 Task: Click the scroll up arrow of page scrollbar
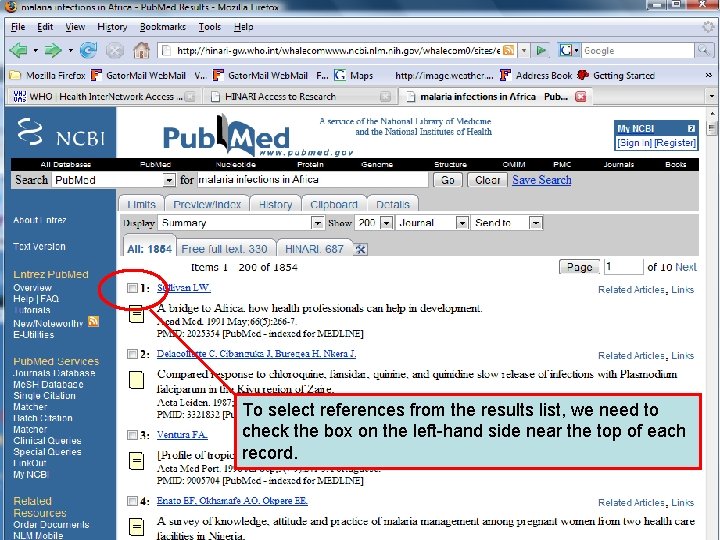712,113
